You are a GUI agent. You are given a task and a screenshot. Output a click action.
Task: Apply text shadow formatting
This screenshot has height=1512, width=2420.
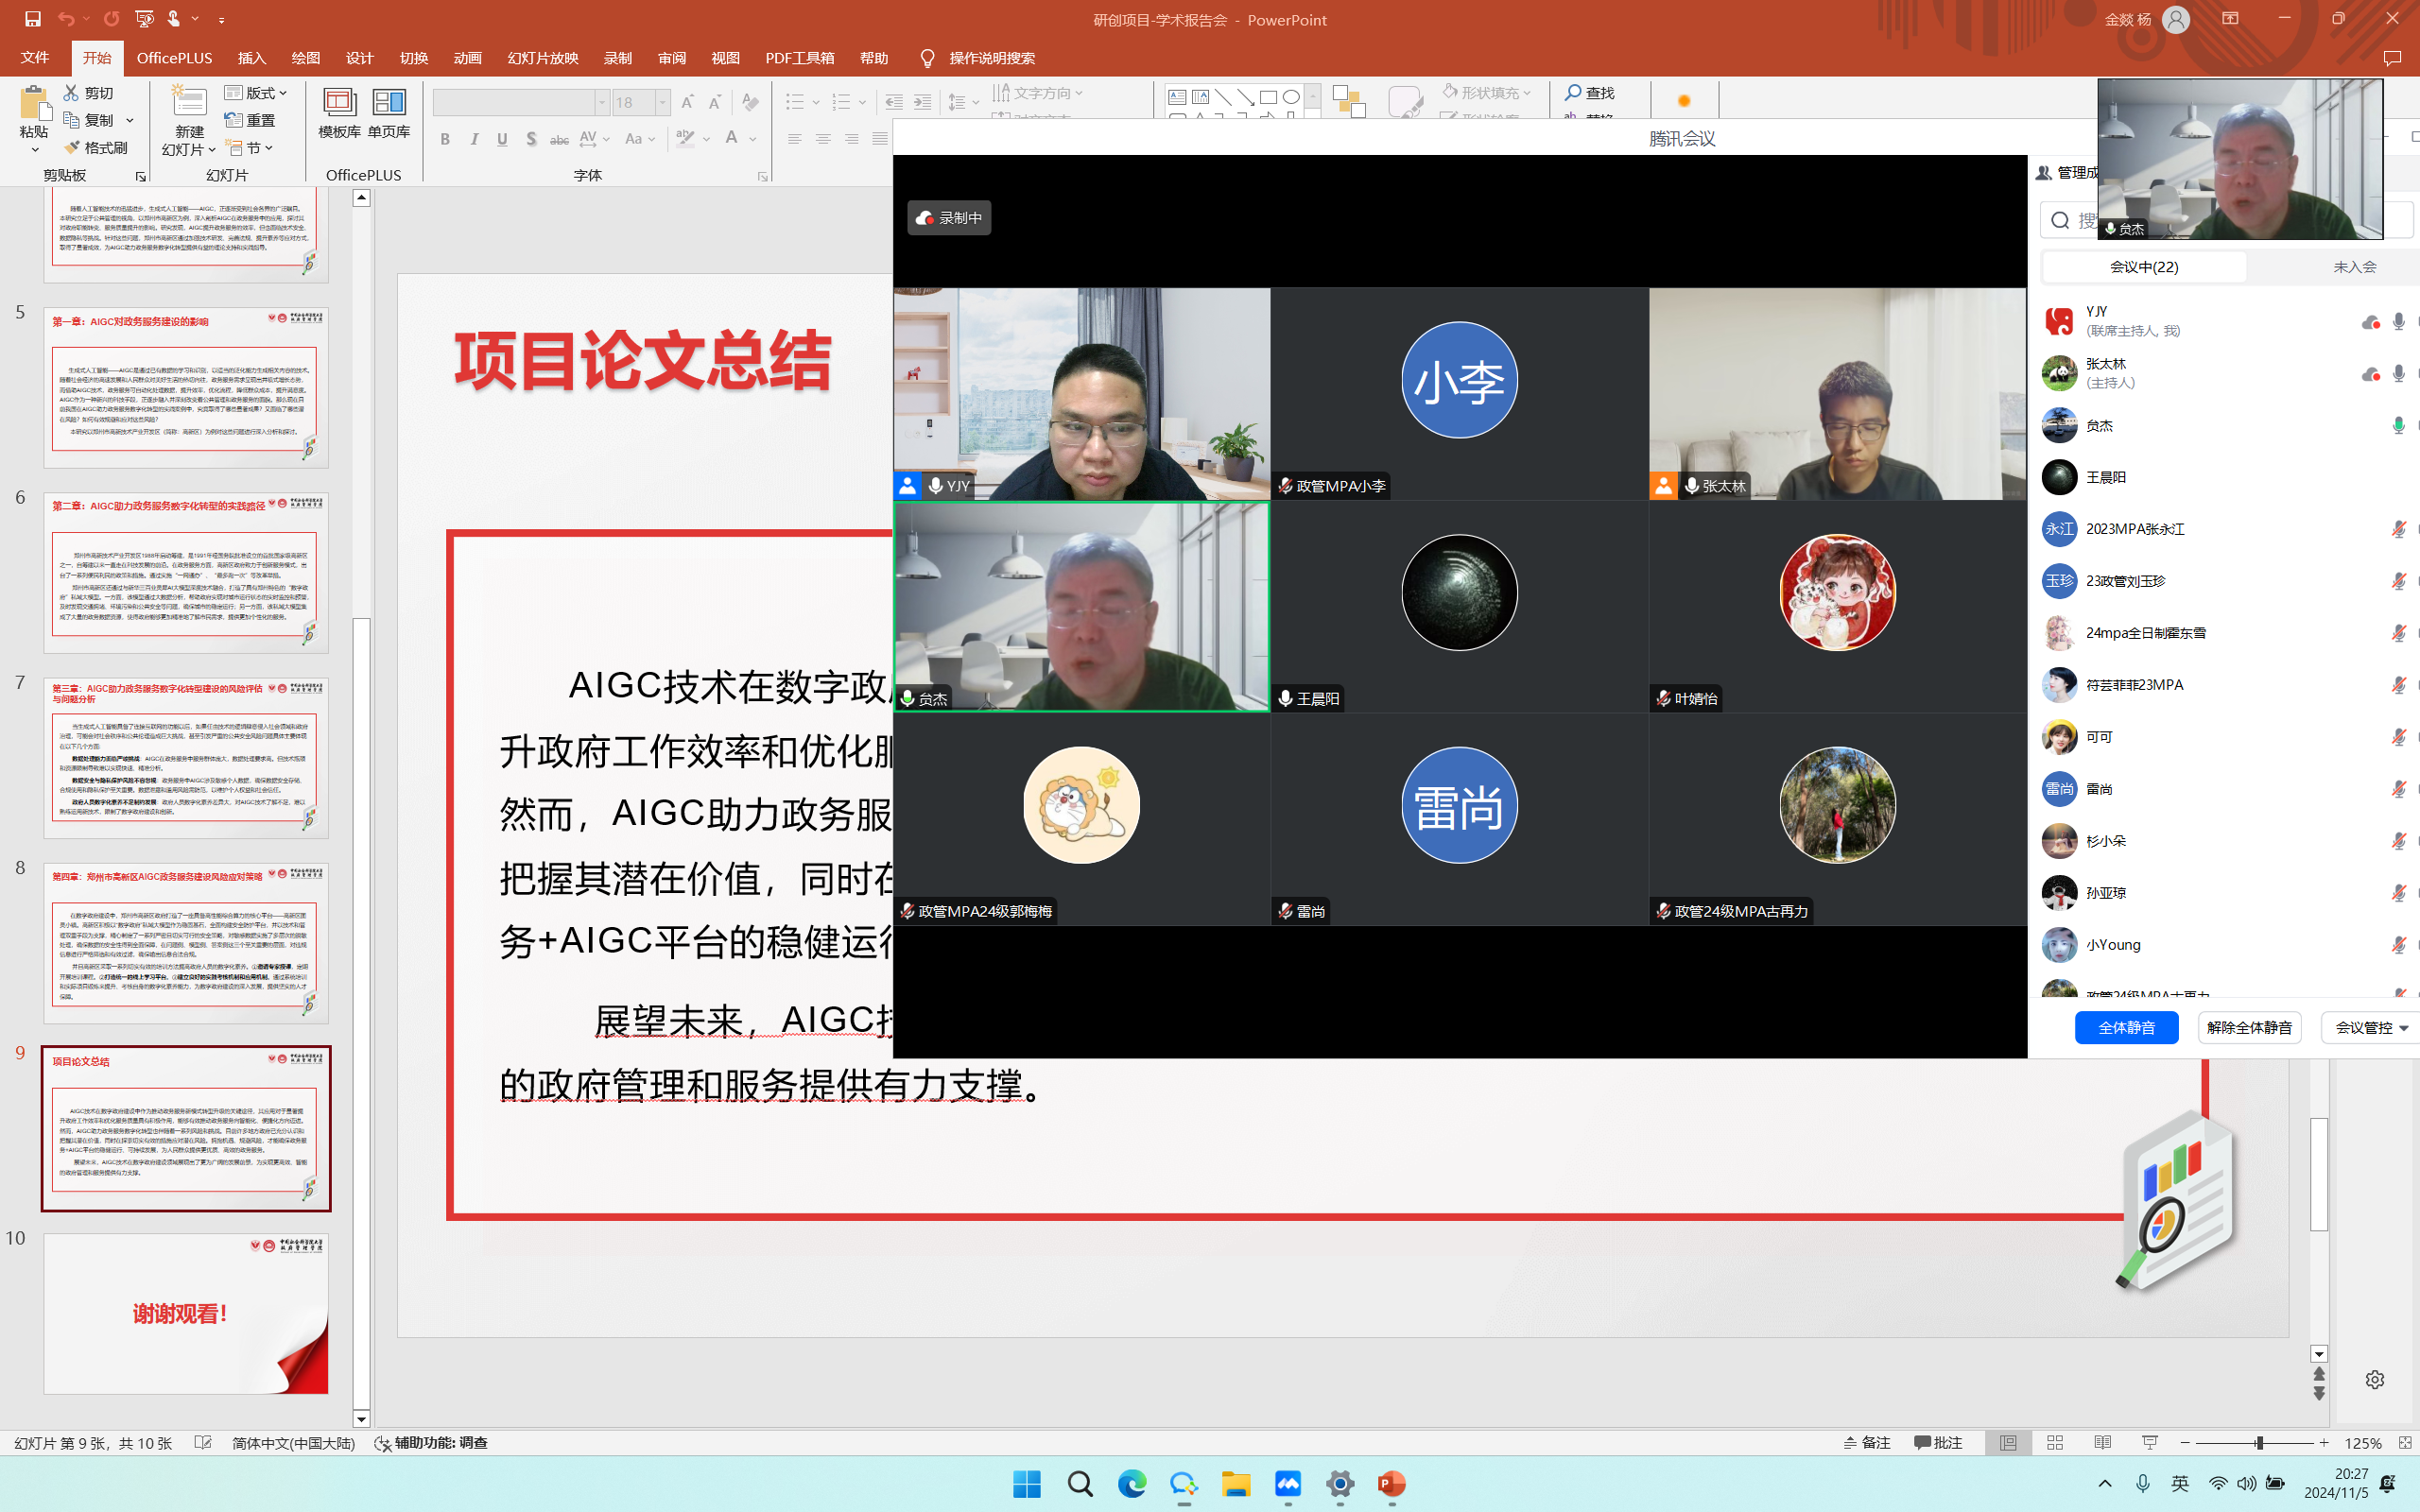[x=531, y=139]
